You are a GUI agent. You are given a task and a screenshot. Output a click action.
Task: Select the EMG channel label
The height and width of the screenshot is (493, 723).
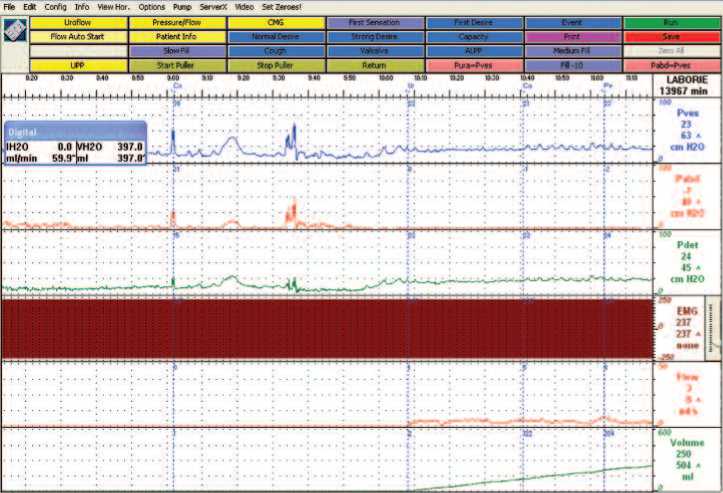point(686,311)
